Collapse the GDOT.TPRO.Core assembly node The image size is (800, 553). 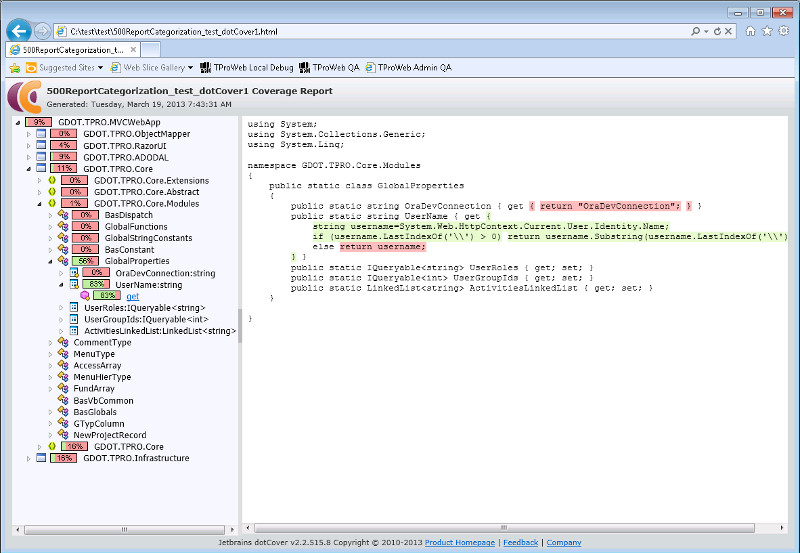pyautogui.click(x=29, y=169)
